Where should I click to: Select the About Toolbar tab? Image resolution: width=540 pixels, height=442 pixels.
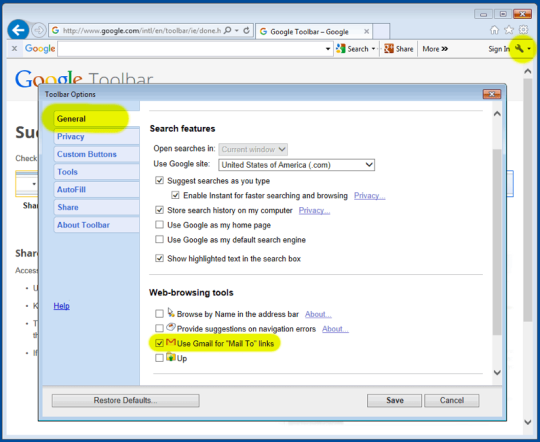(x=96, y=225)
